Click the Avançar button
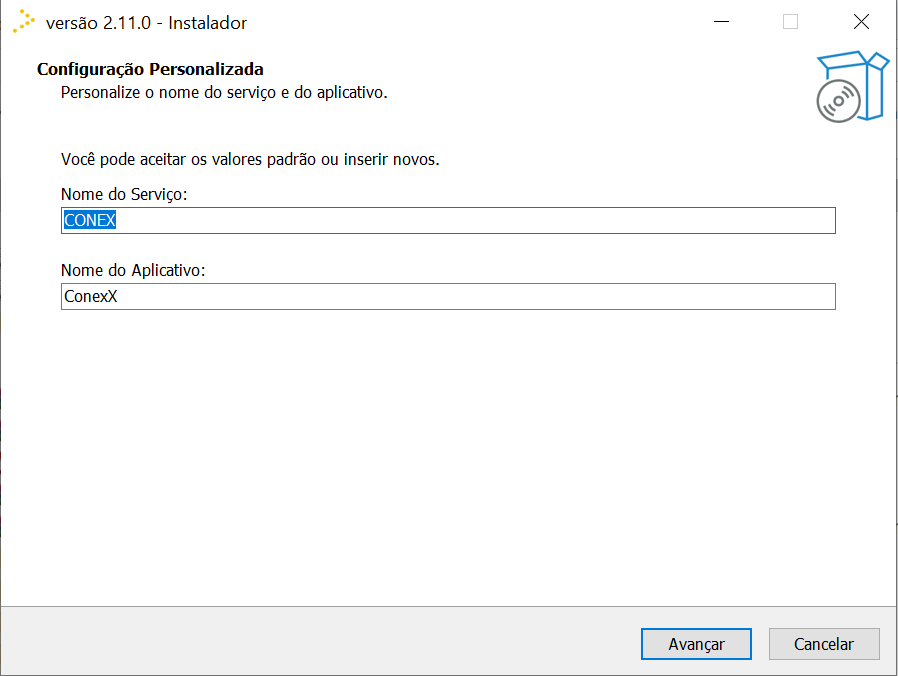The height and width of the screenshot is (676, 898). pyautogui.click(x=696, y=644)
